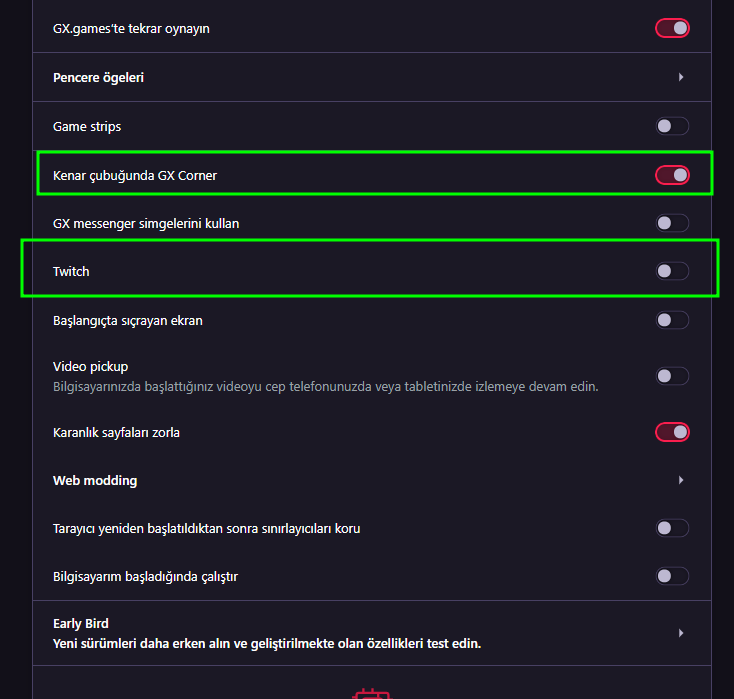Enable the Game strips toggle
This screenshot has height=699, width=734.
pyautogui.click(x=672, y=126)
